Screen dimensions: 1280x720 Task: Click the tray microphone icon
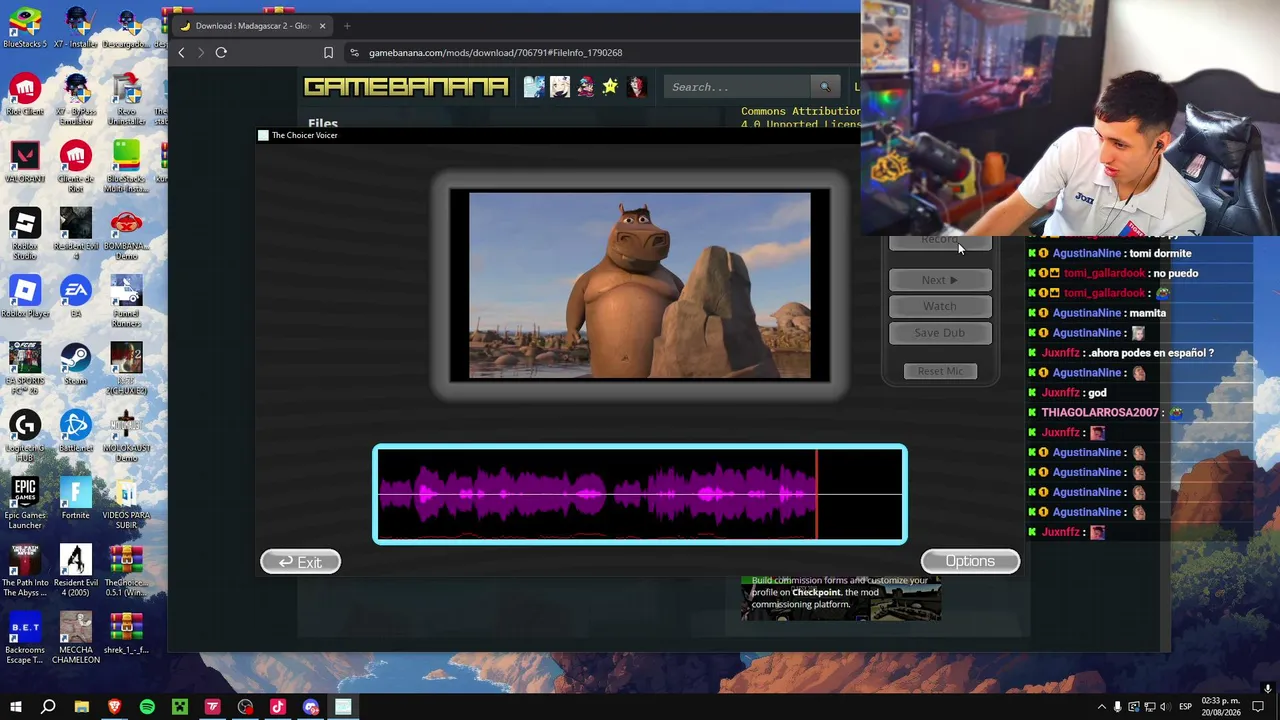(1117, 707)
